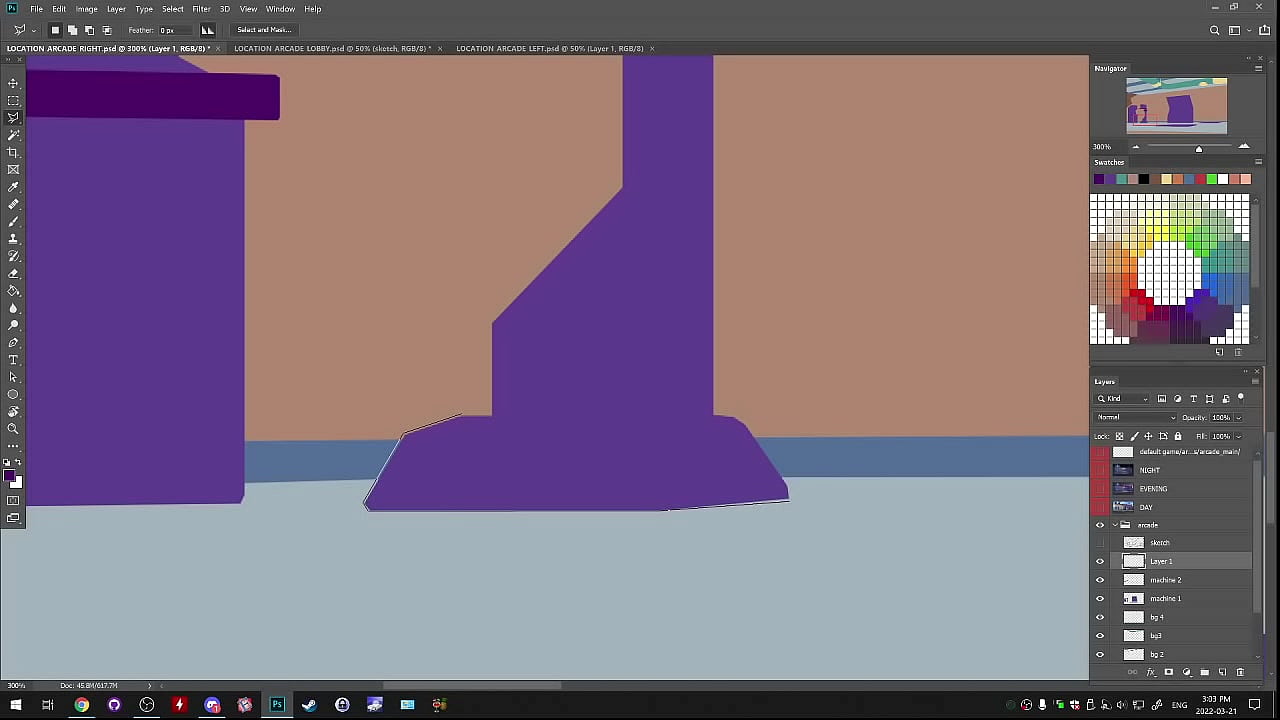The width and height of the screenshot is (1280, 720).
Task: Open the blend mode Normal dropdown
Action: (x=1136, y=417)
